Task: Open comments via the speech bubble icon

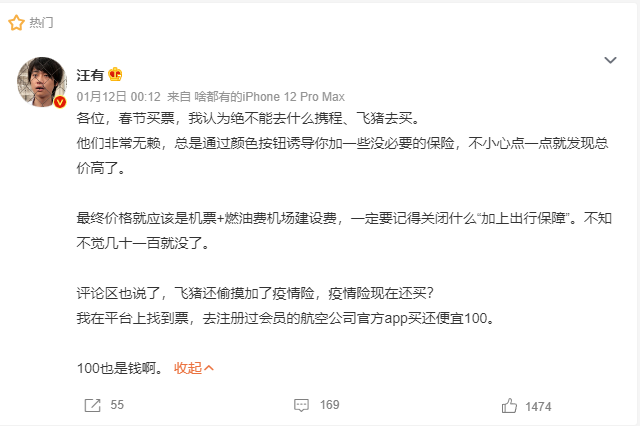Action: coord(301,405)
